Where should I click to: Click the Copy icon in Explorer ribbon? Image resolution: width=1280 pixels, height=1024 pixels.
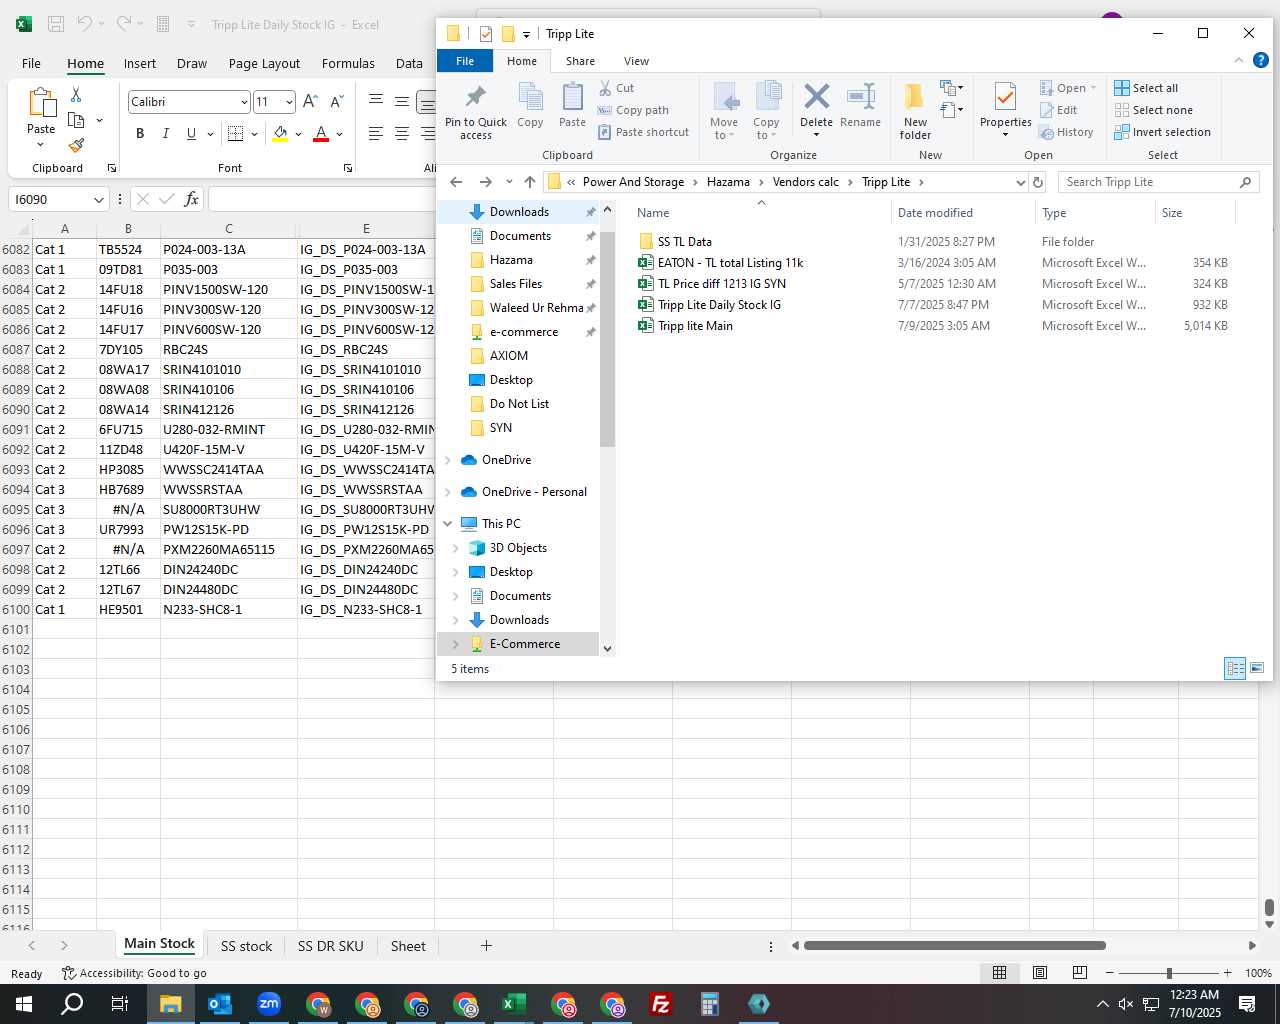point(530,105)
